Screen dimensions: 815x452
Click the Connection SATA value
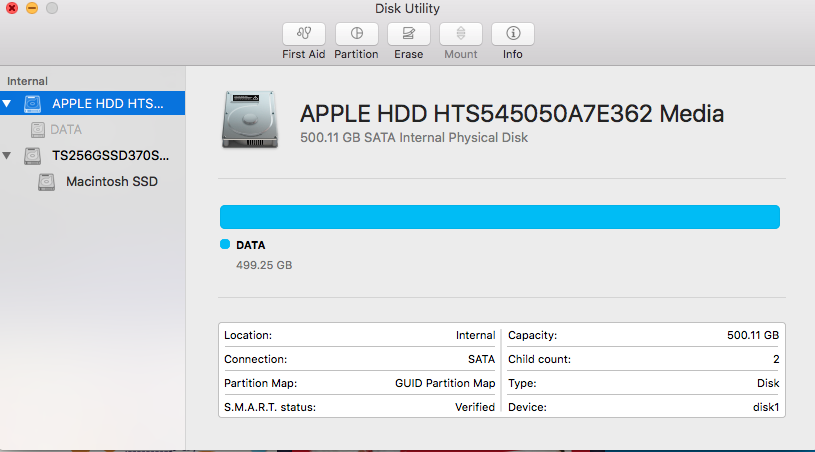click(x=481, y=359)
